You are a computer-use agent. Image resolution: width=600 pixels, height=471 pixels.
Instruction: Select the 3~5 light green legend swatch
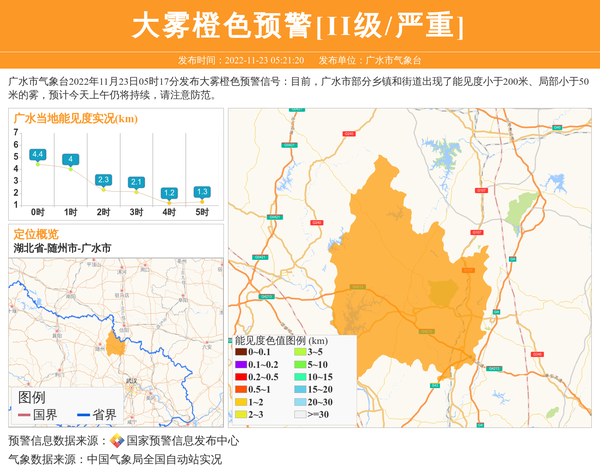tap(300, 352)
